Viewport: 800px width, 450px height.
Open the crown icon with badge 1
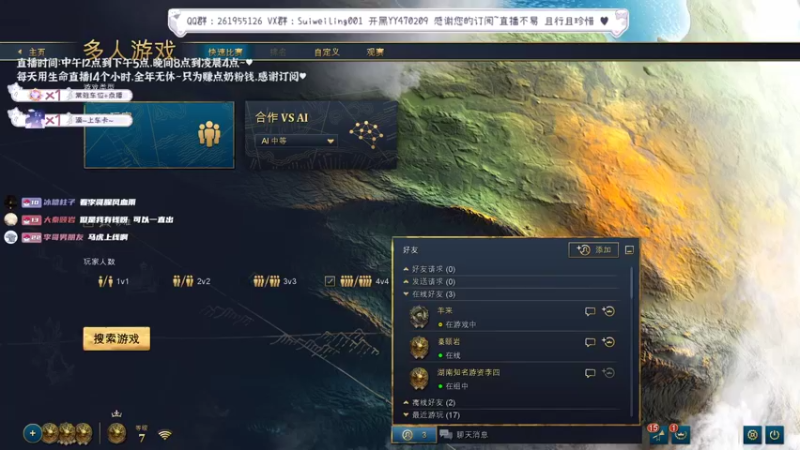coord(681,434)
